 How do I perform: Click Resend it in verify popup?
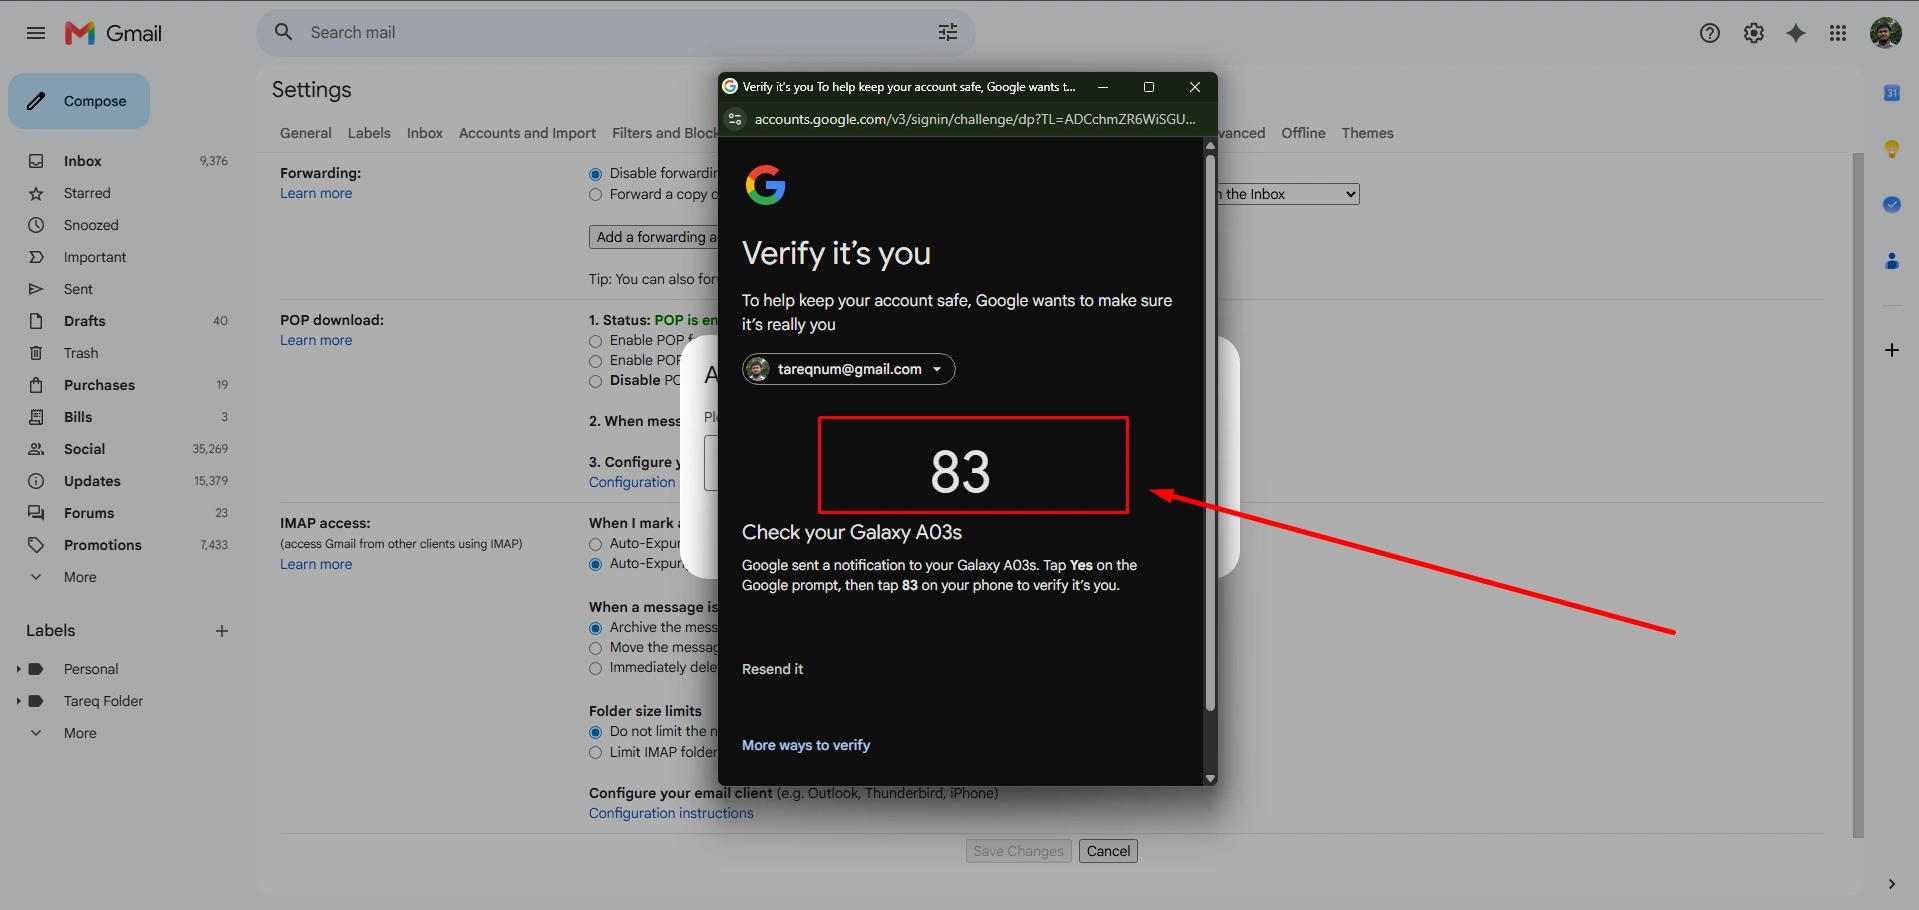772,669
